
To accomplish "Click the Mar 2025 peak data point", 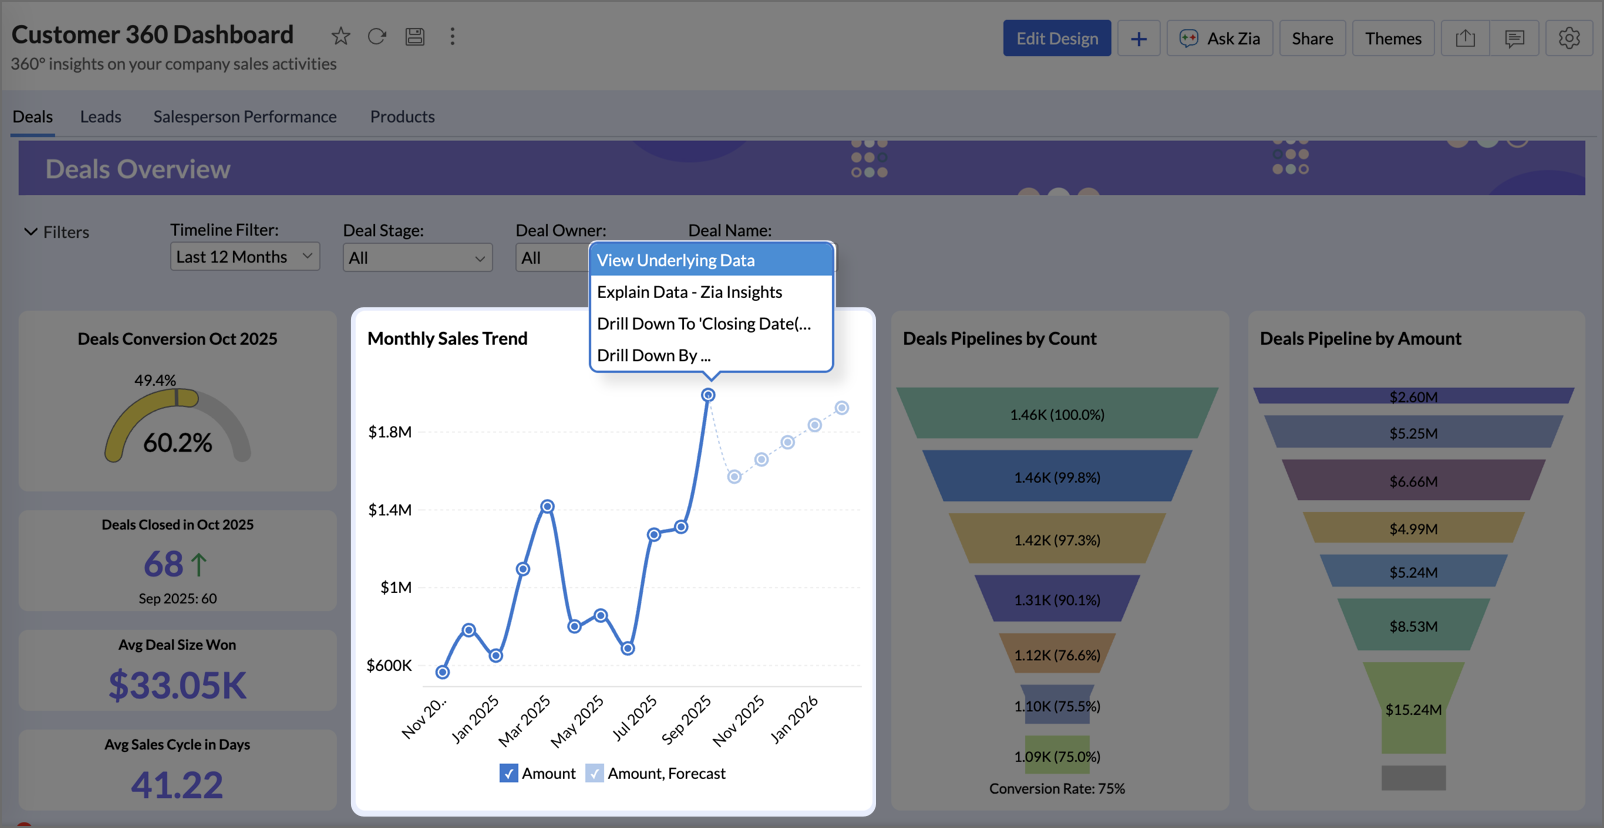I will tap(547, 507).
